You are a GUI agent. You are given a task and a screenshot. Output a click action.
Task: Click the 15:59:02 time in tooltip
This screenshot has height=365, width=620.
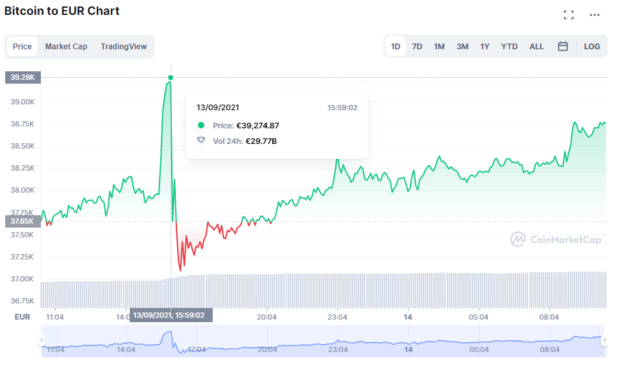point(342,108)
